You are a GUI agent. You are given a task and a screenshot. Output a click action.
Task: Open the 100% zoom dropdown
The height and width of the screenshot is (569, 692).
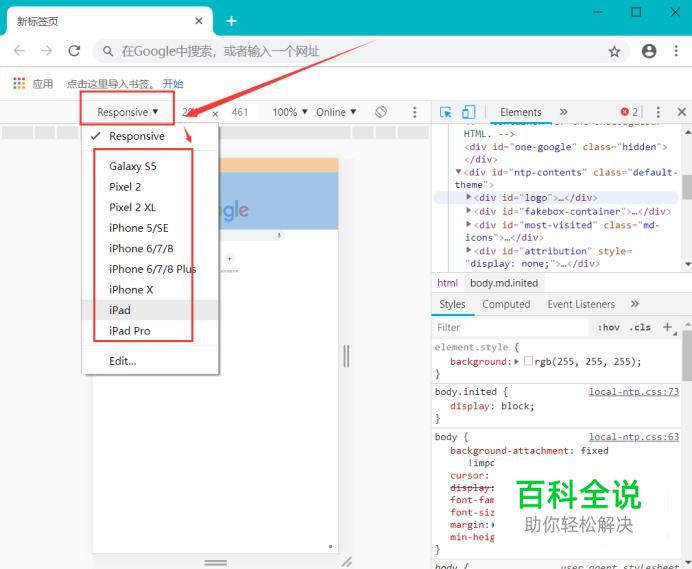290,112
